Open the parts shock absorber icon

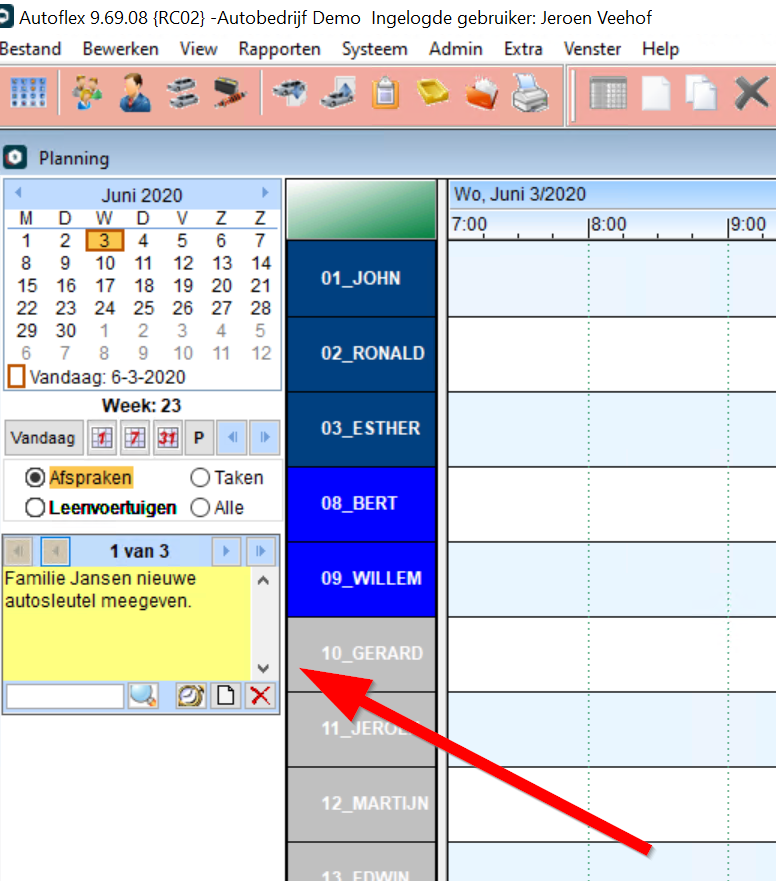[x=230, y=93]
